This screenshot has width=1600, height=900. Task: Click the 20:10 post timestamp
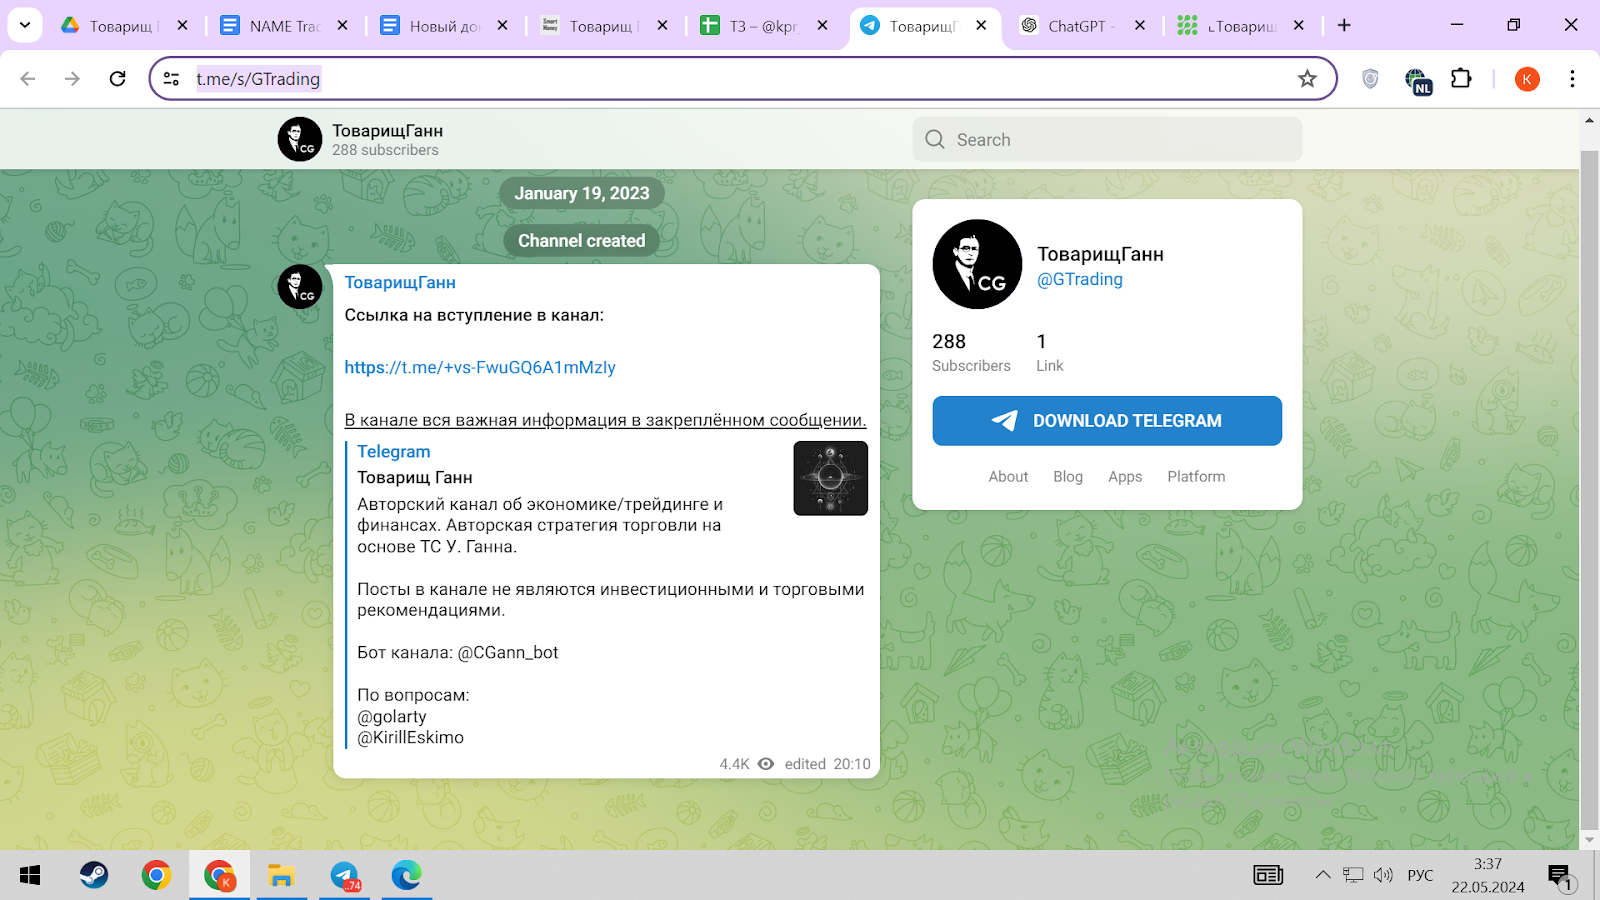point(852,764)
